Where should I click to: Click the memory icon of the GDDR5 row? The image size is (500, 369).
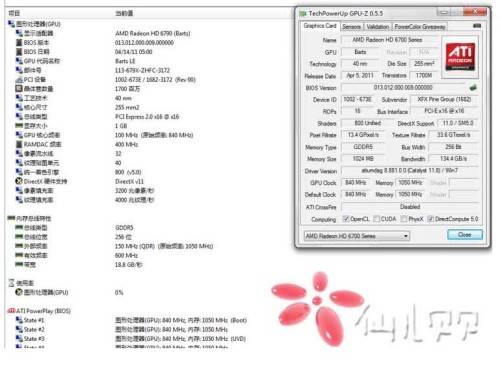click(x=19, y=228)
